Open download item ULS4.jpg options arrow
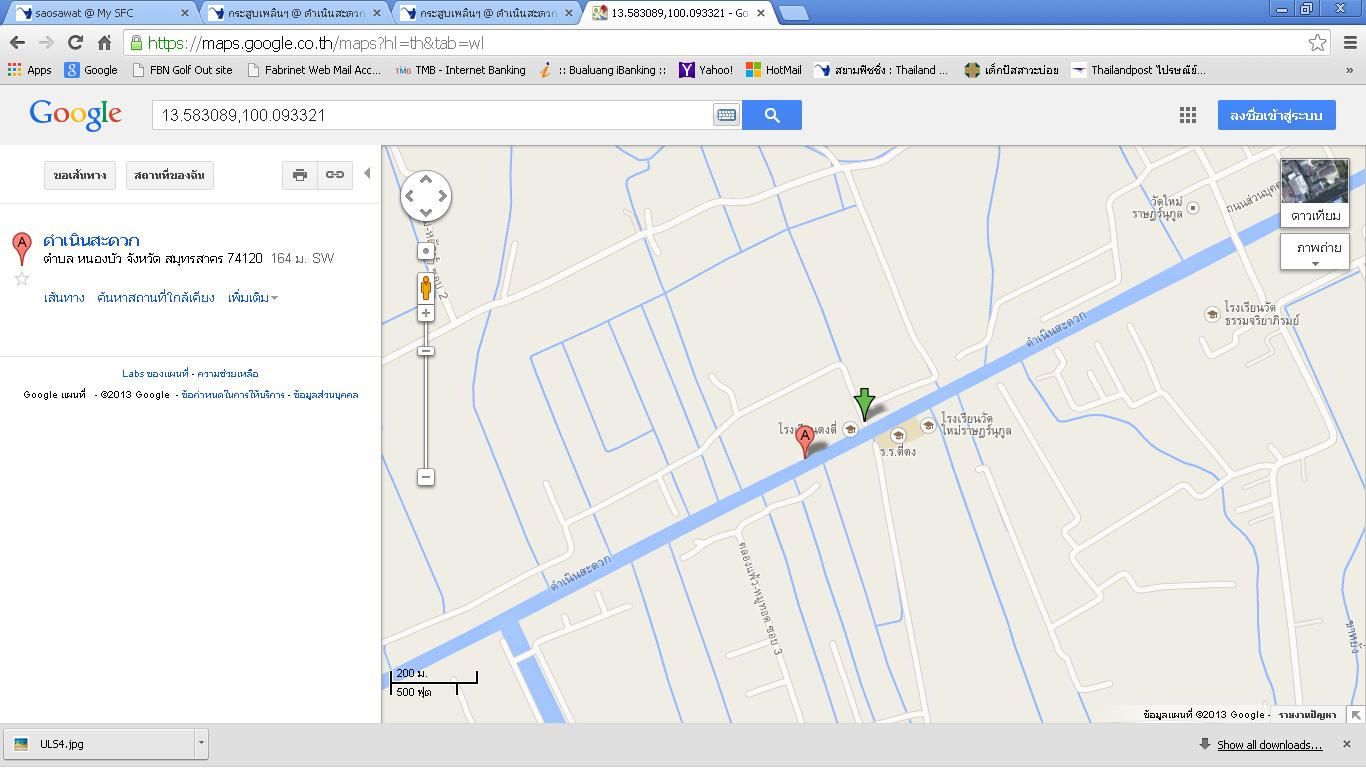This screenshot has width=1366, height=768. click(201, 744)
